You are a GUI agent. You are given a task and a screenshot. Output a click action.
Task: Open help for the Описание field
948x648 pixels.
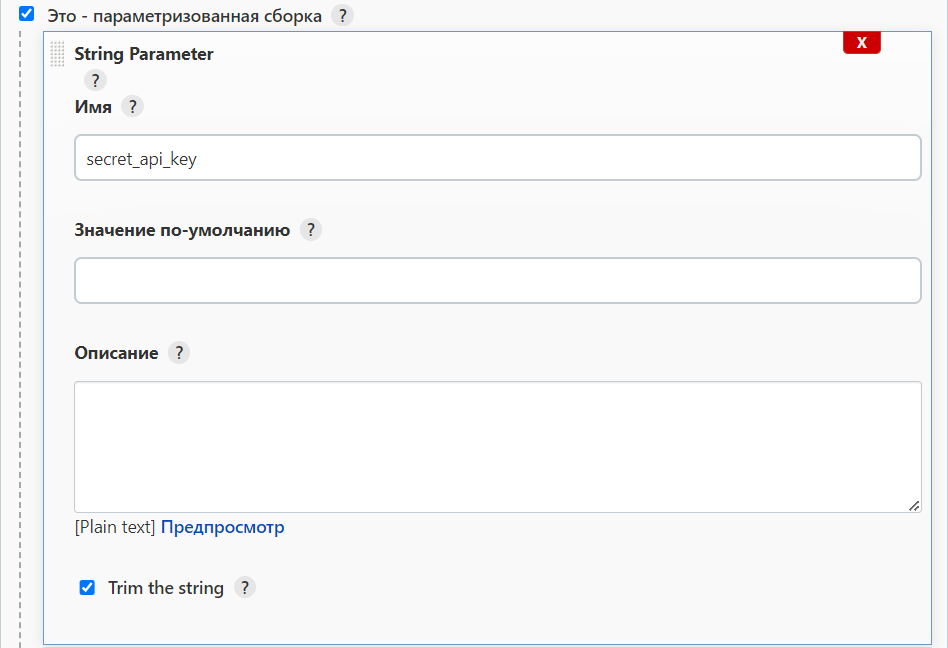(179, 352)
